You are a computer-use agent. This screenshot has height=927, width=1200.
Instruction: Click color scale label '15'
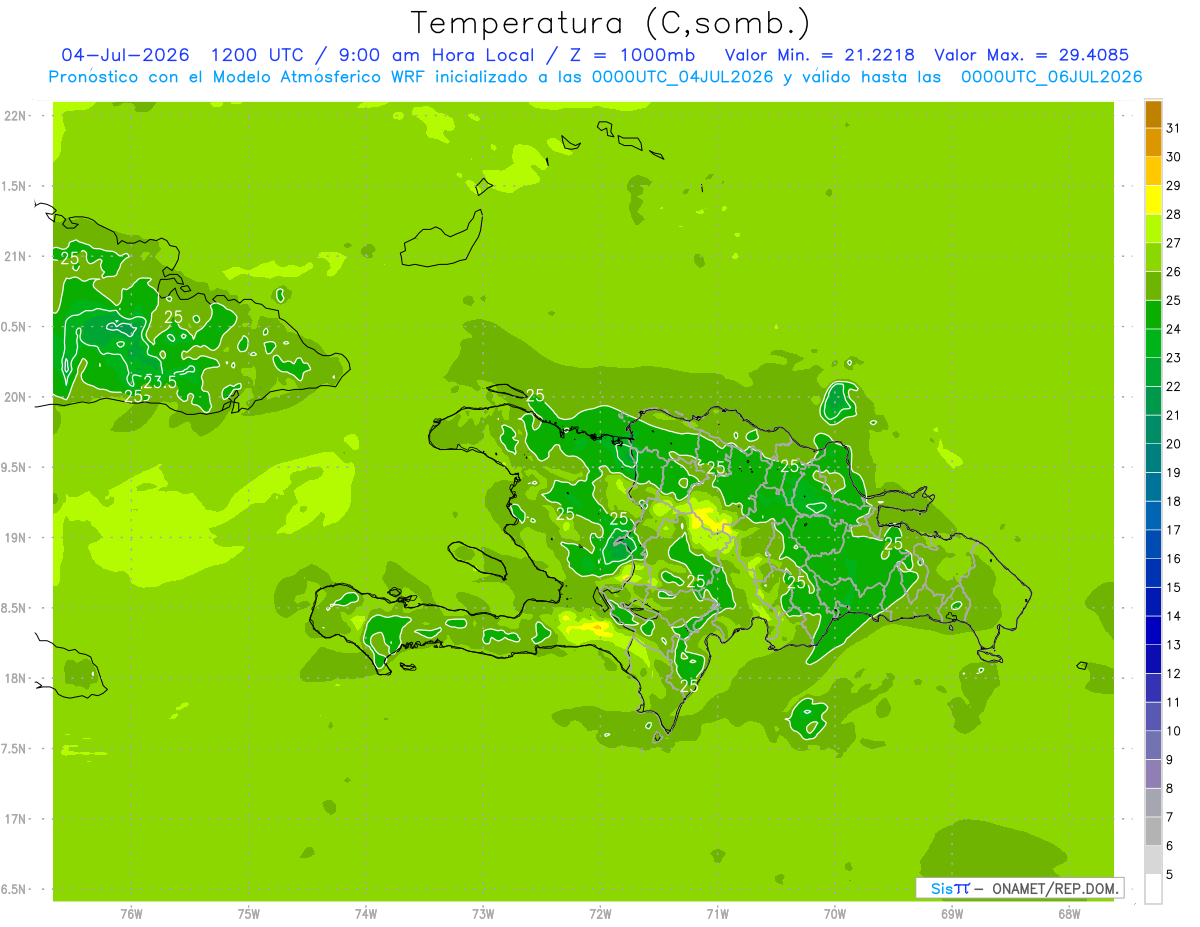click(x=1173, y=587)
